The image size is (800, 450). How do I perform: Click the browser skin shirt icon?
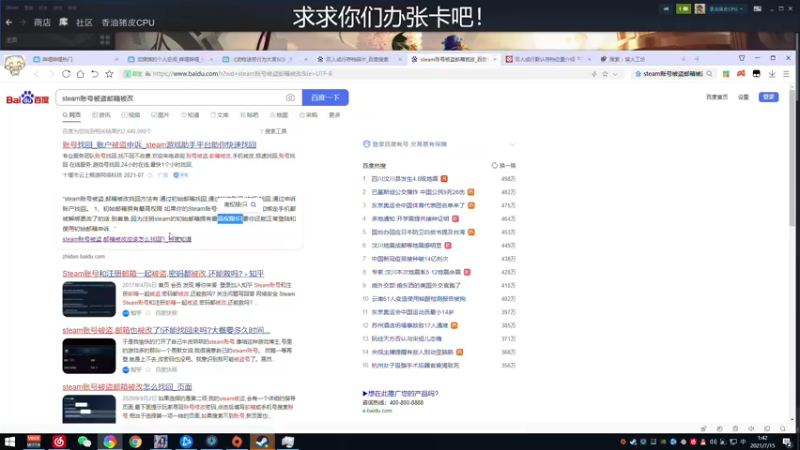coord(742,58)
